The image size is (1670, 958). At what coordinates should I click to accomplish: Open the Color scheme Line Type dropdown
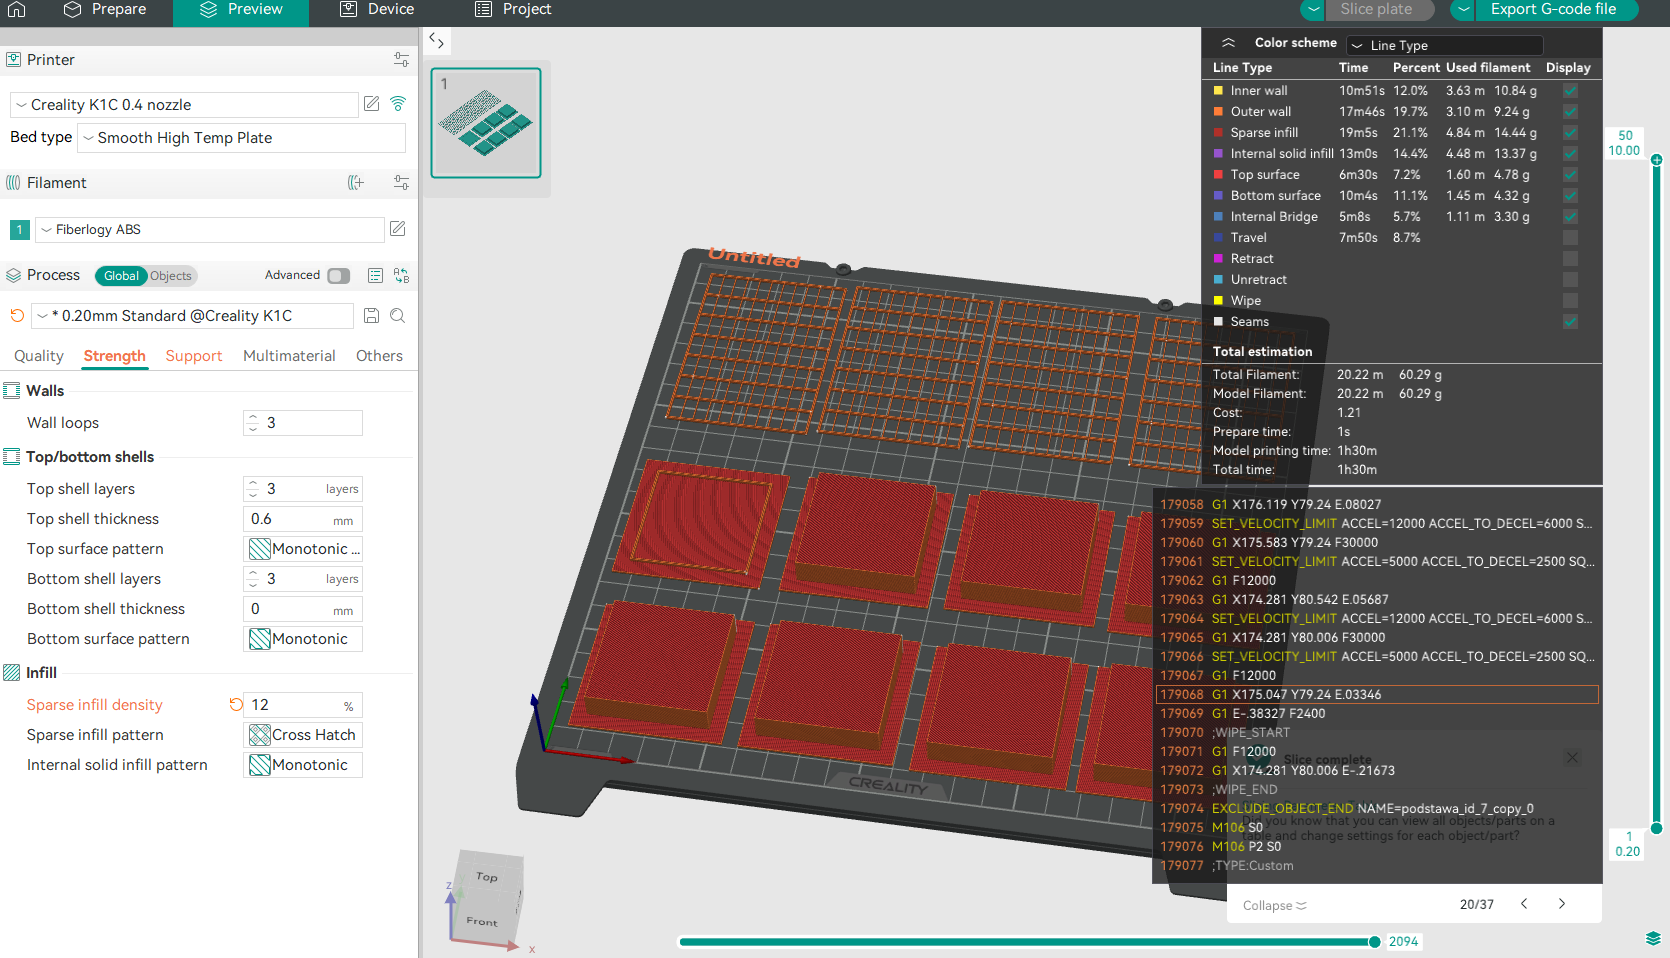click(1444, 46)
